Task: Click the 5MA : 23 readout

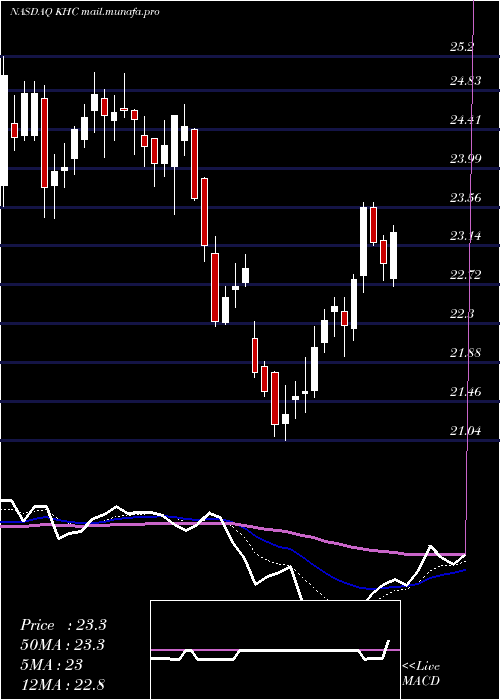Action: tap(52, 665)
